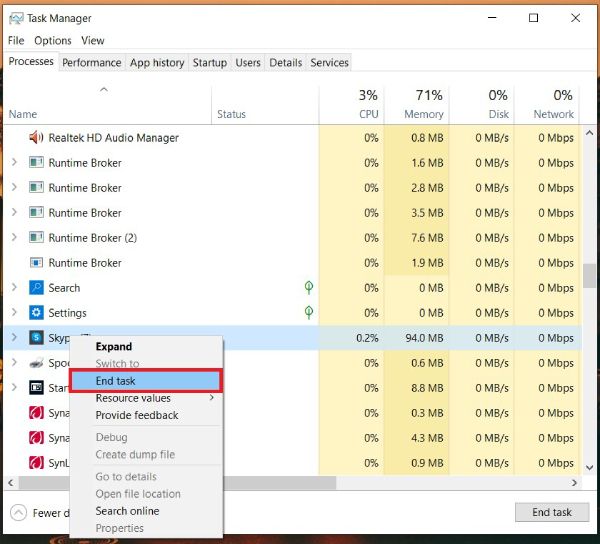Click the Spooler printer icon

(36, 363)
